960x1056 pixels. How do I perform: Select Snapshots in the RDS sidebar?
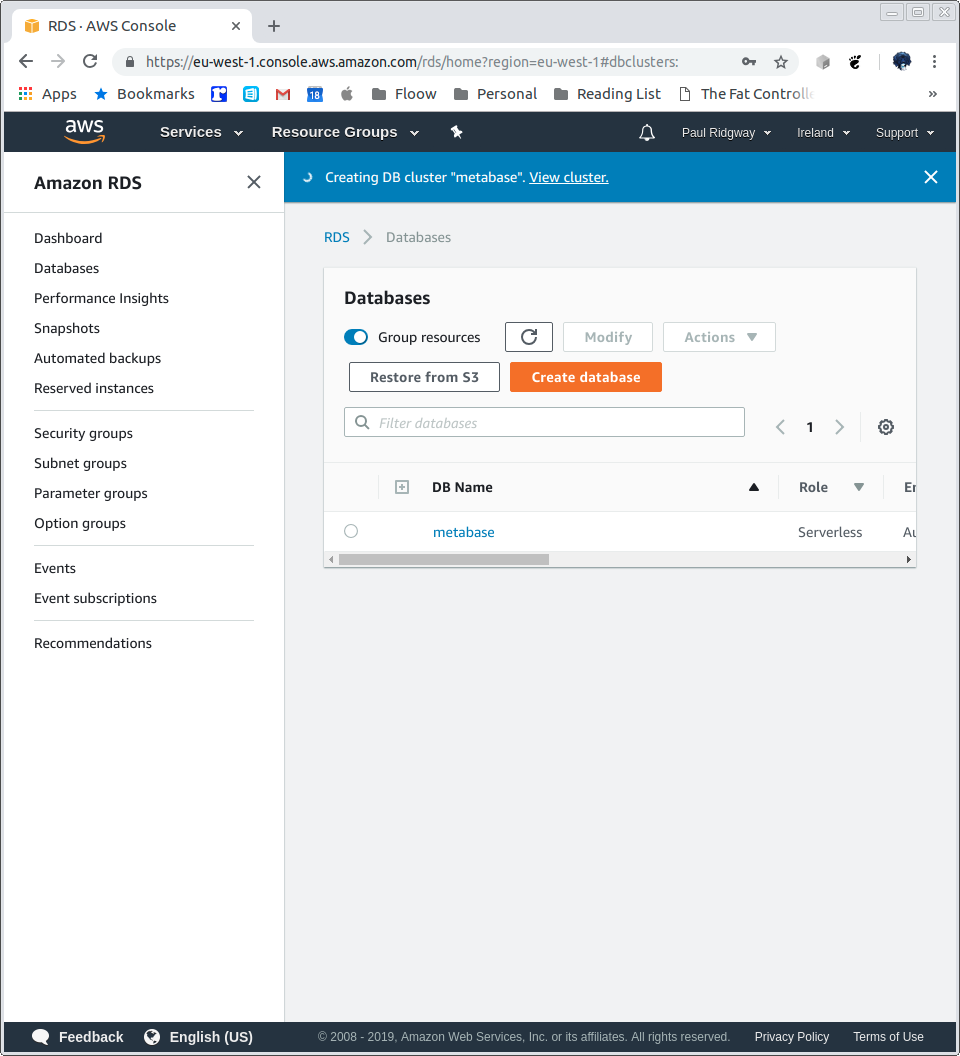click(66, 328)
